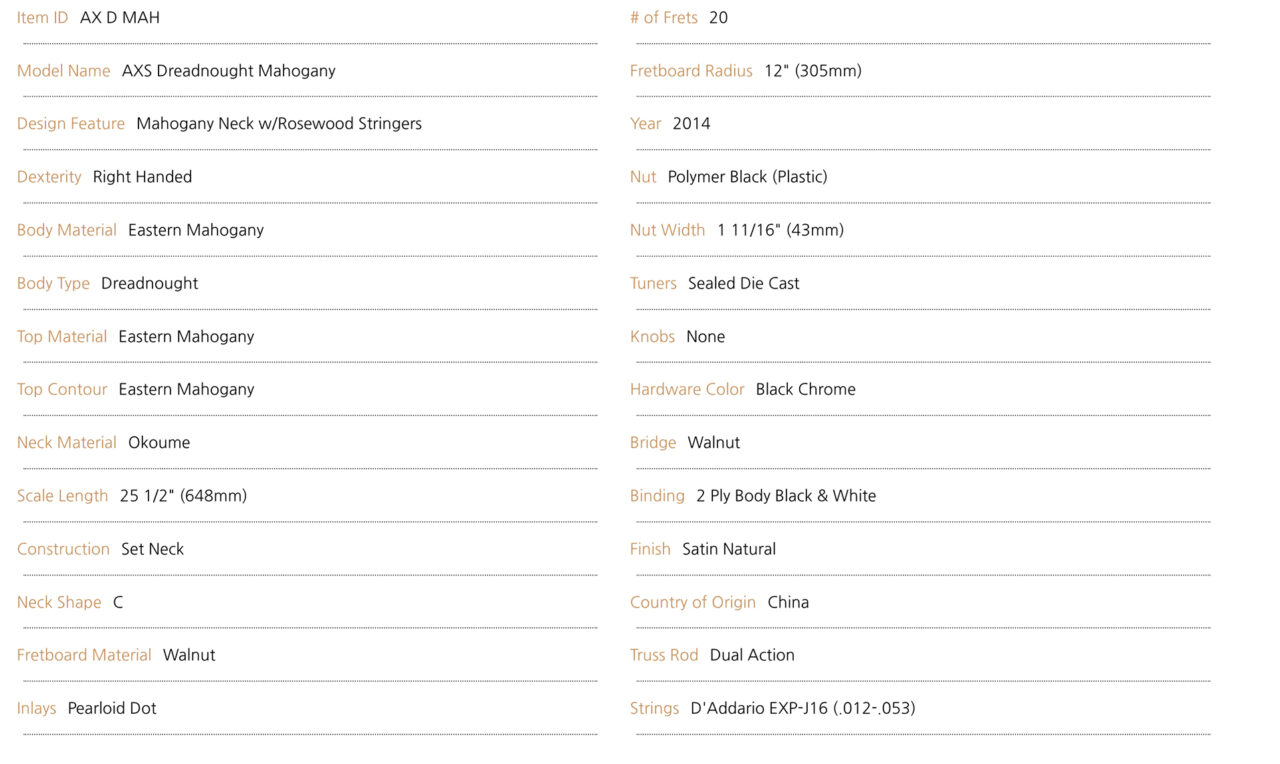Viewport: 1280px width, 764px height.
Task: Select the Dreadnought body type value
Action: (x=150, y=283)
